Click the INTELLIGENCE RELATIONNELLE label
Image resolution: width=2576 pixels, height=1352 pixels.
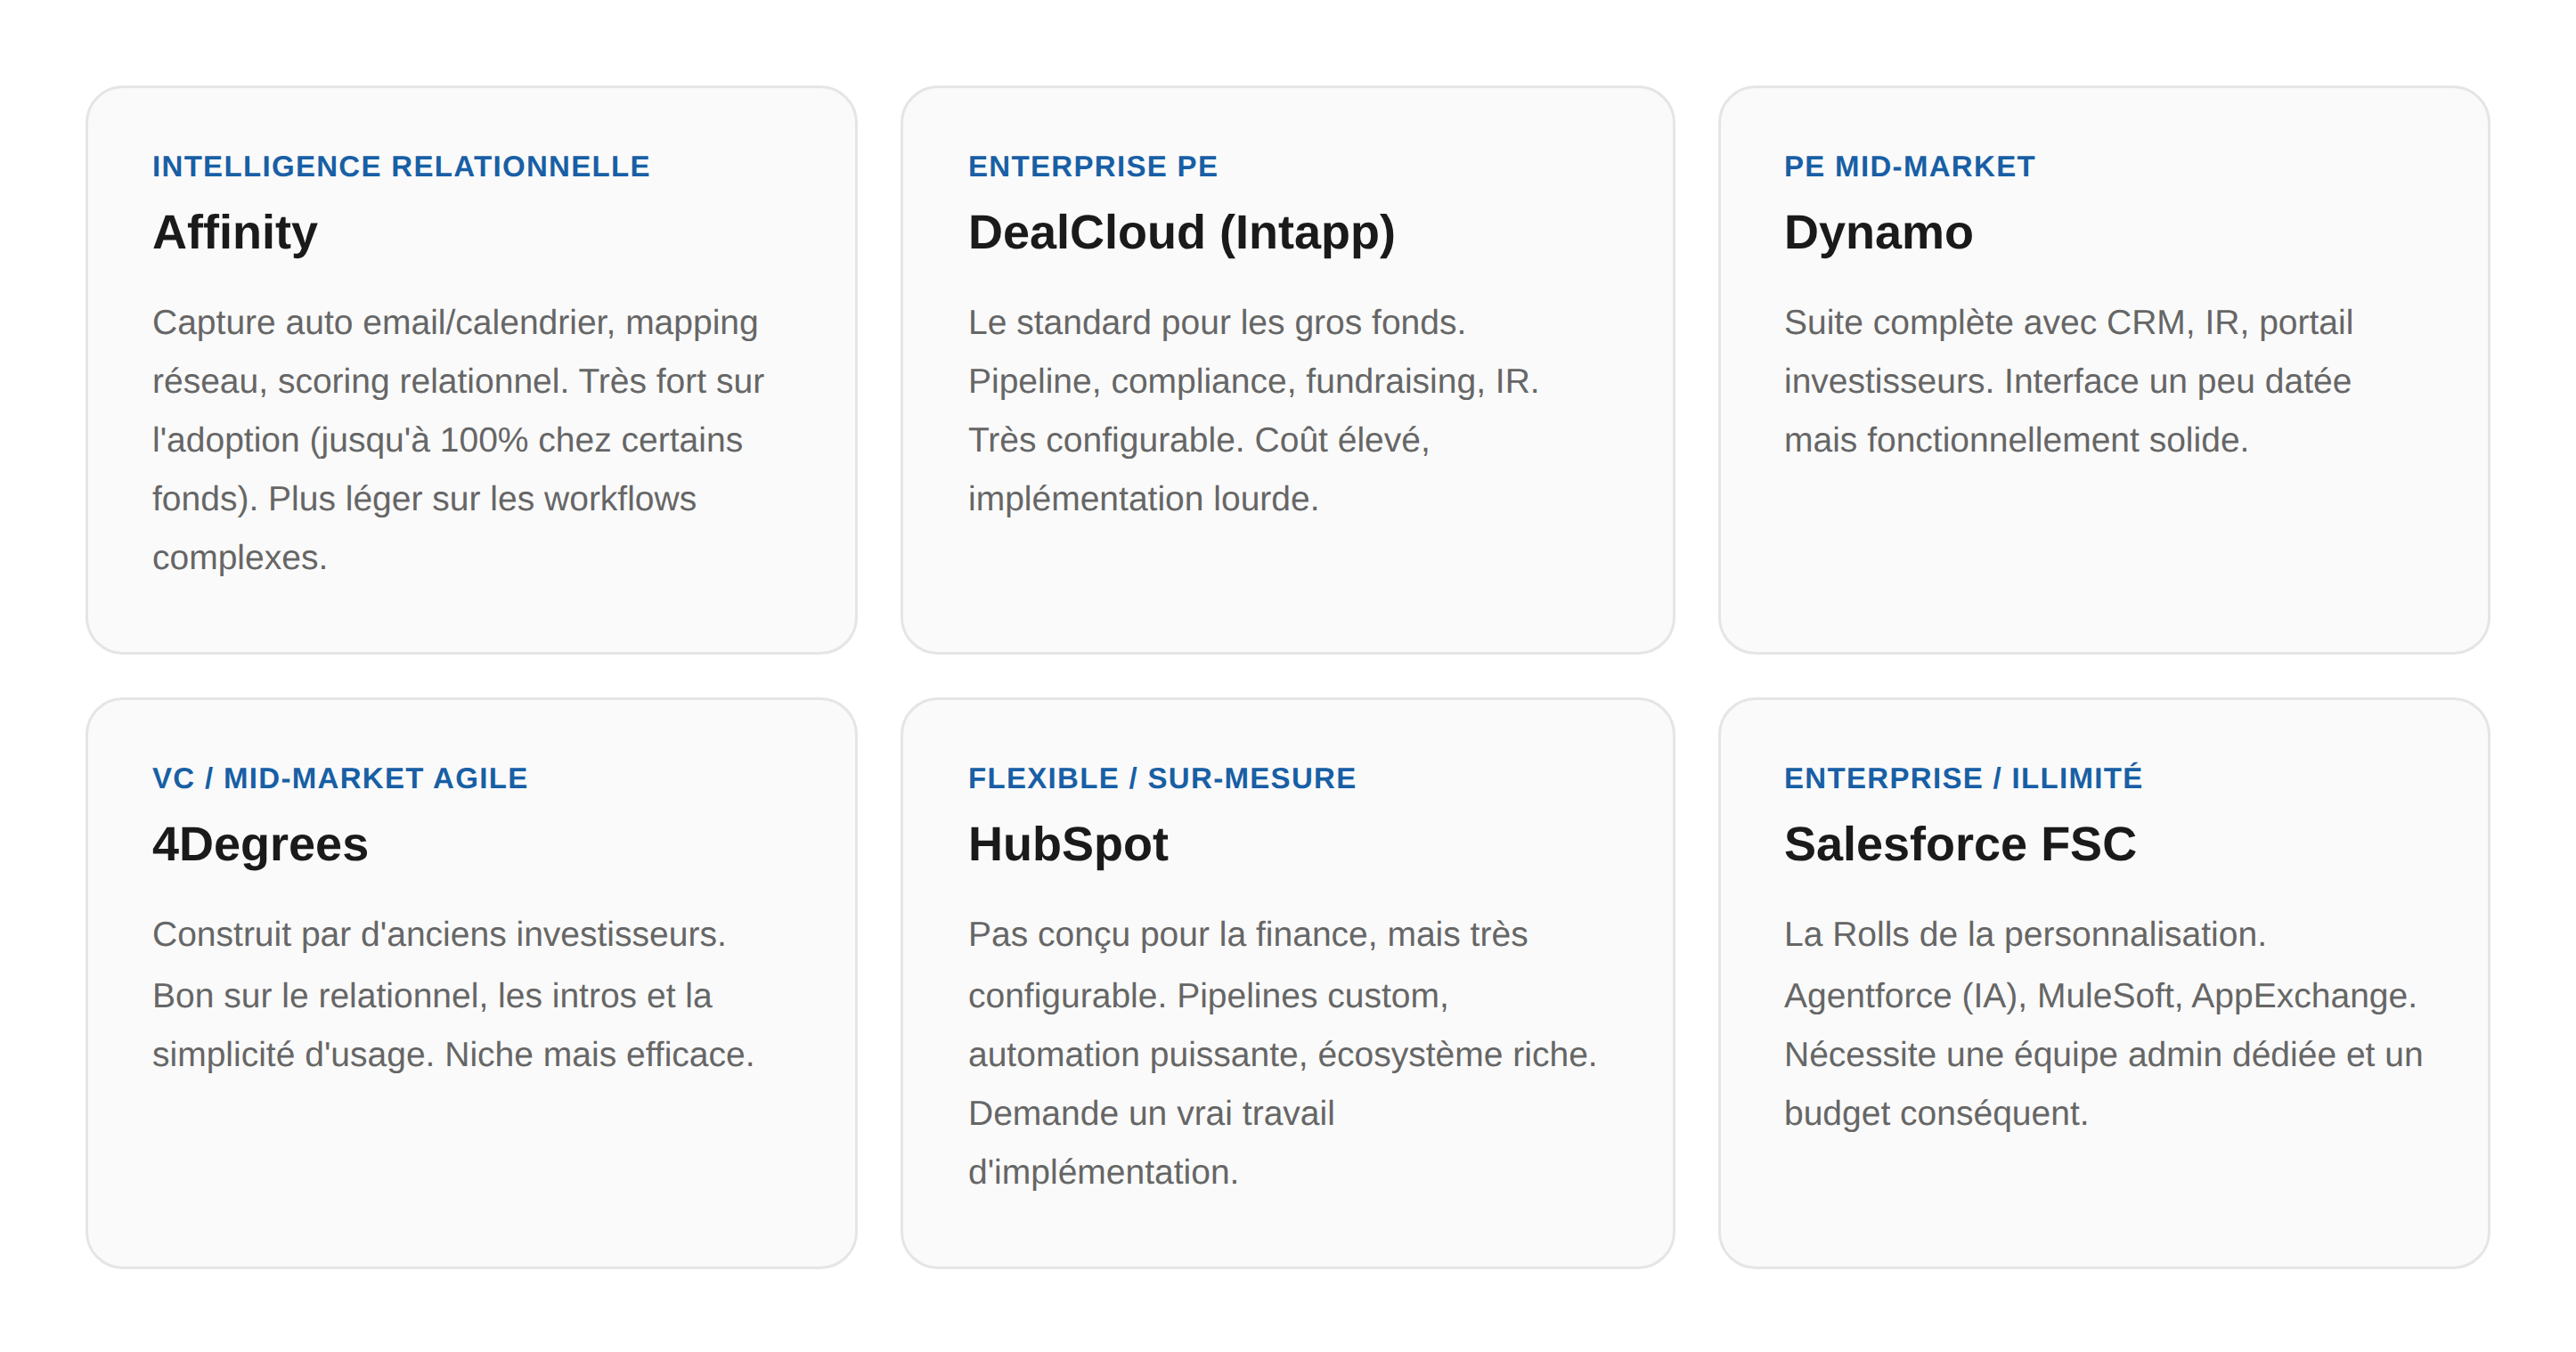pyautogui.click(x=401, y=166)
